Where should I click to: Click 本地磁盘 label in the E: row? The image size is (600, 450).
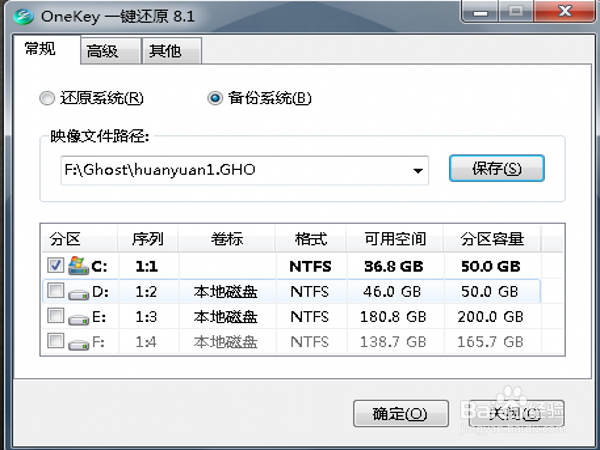click(225, 317)
